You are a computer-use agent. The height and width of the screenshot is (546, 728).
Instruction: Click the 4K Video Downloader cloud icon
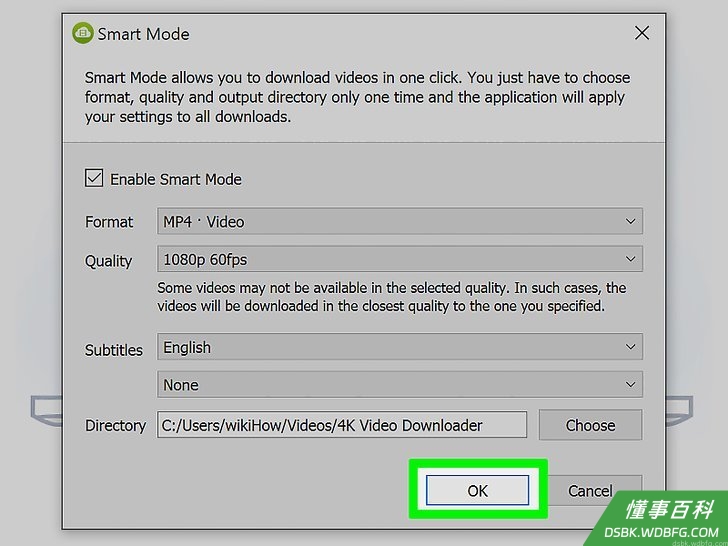(x=83, y=33)
